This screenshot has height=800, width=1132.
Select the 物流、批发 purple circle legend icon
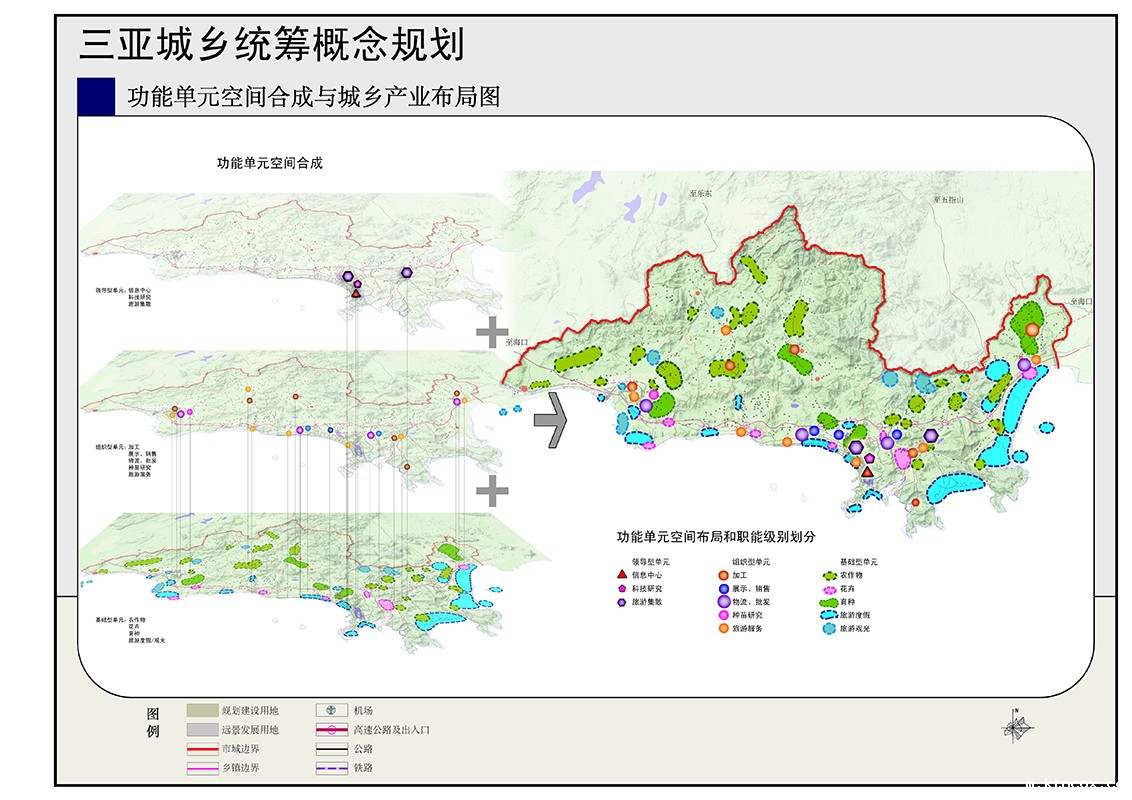[722, 602]
